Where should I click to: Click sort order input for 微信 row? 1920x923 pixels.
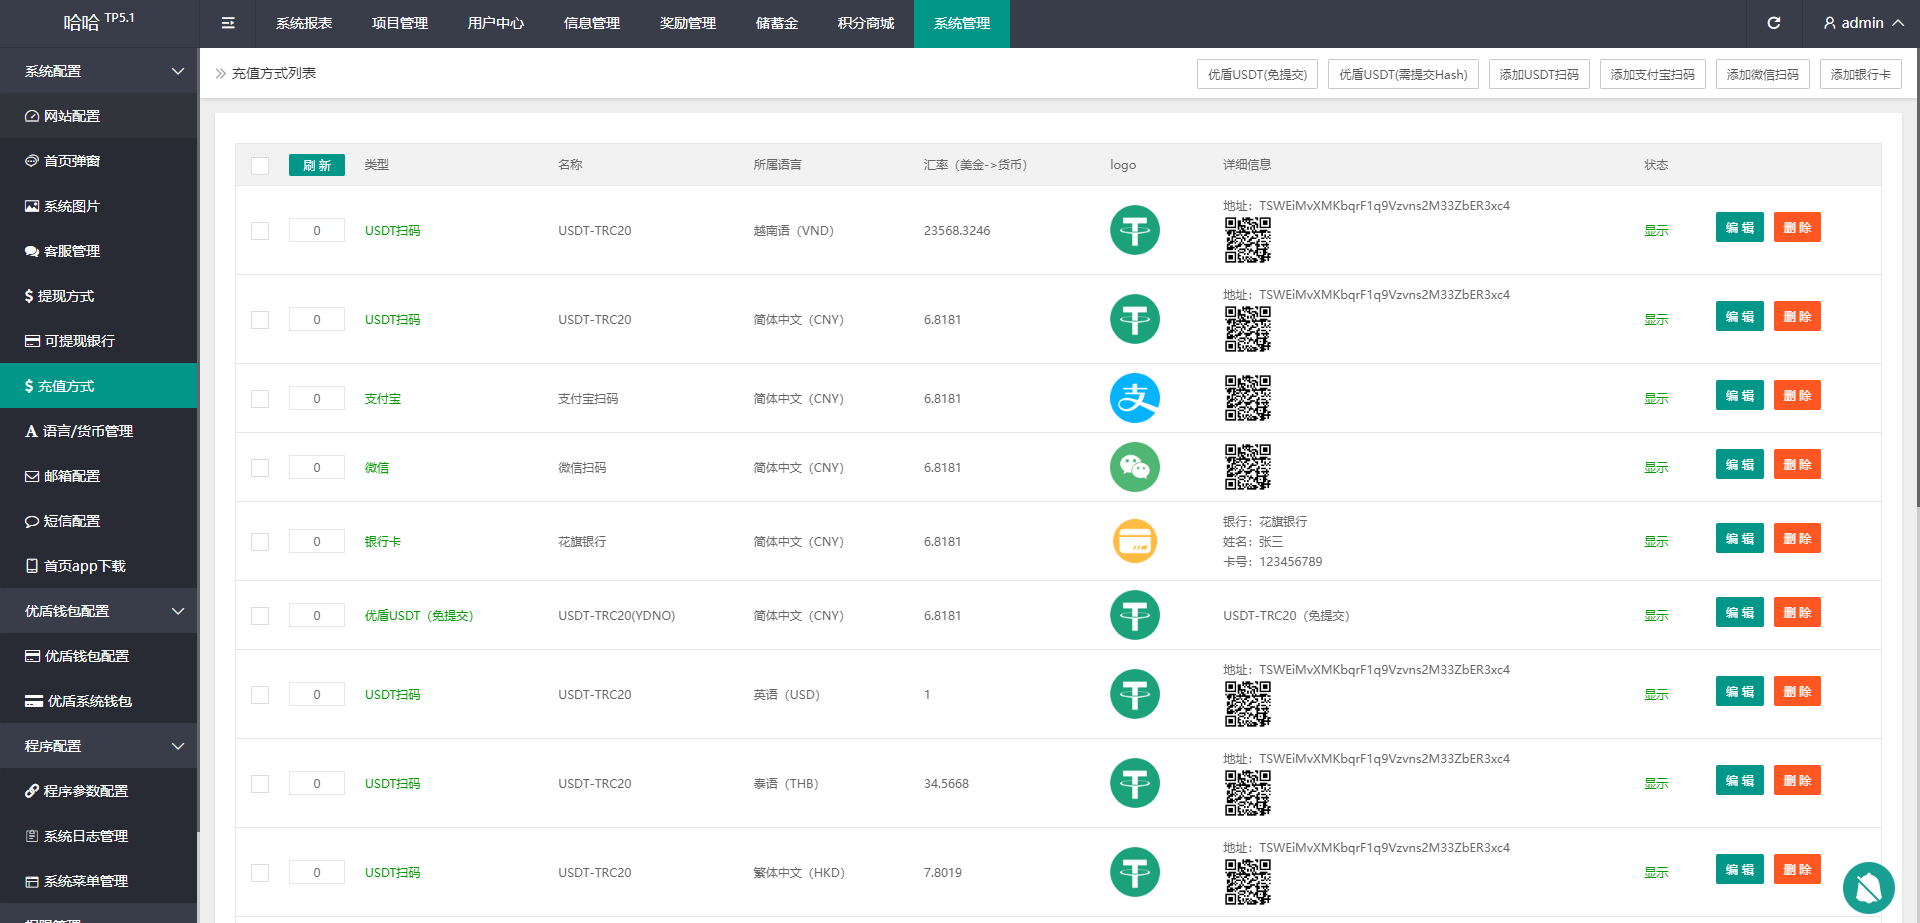coord(317,468)
